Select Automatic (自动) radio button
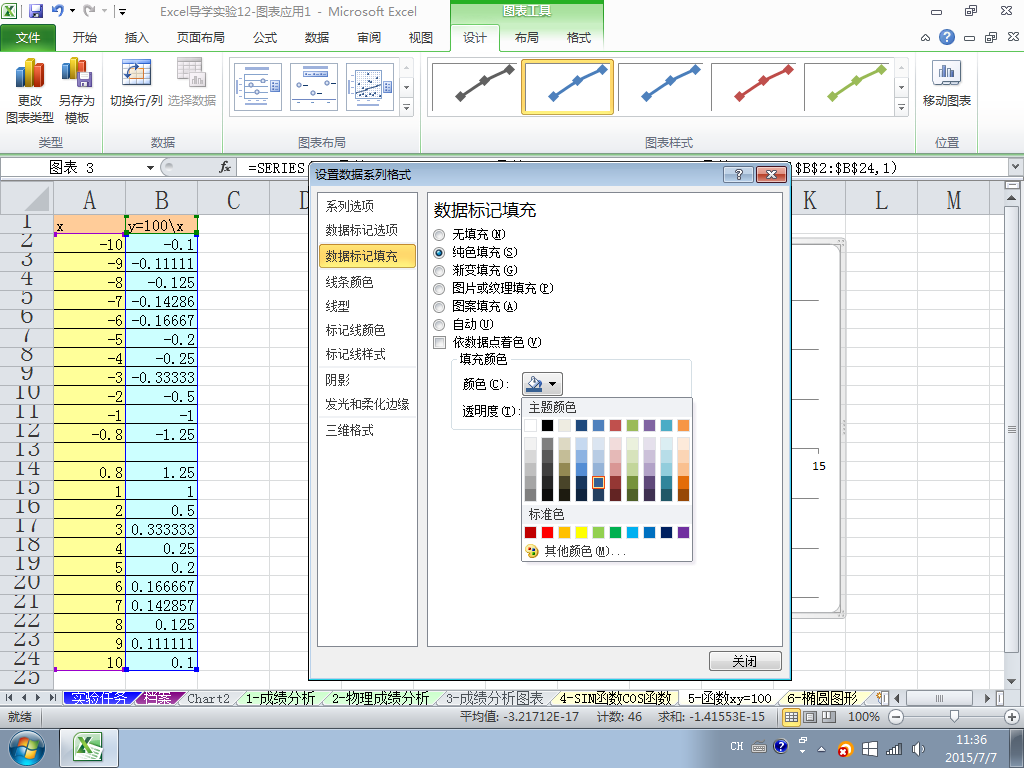The height and width of the screenshot is (768, 1024). point(440,325)
